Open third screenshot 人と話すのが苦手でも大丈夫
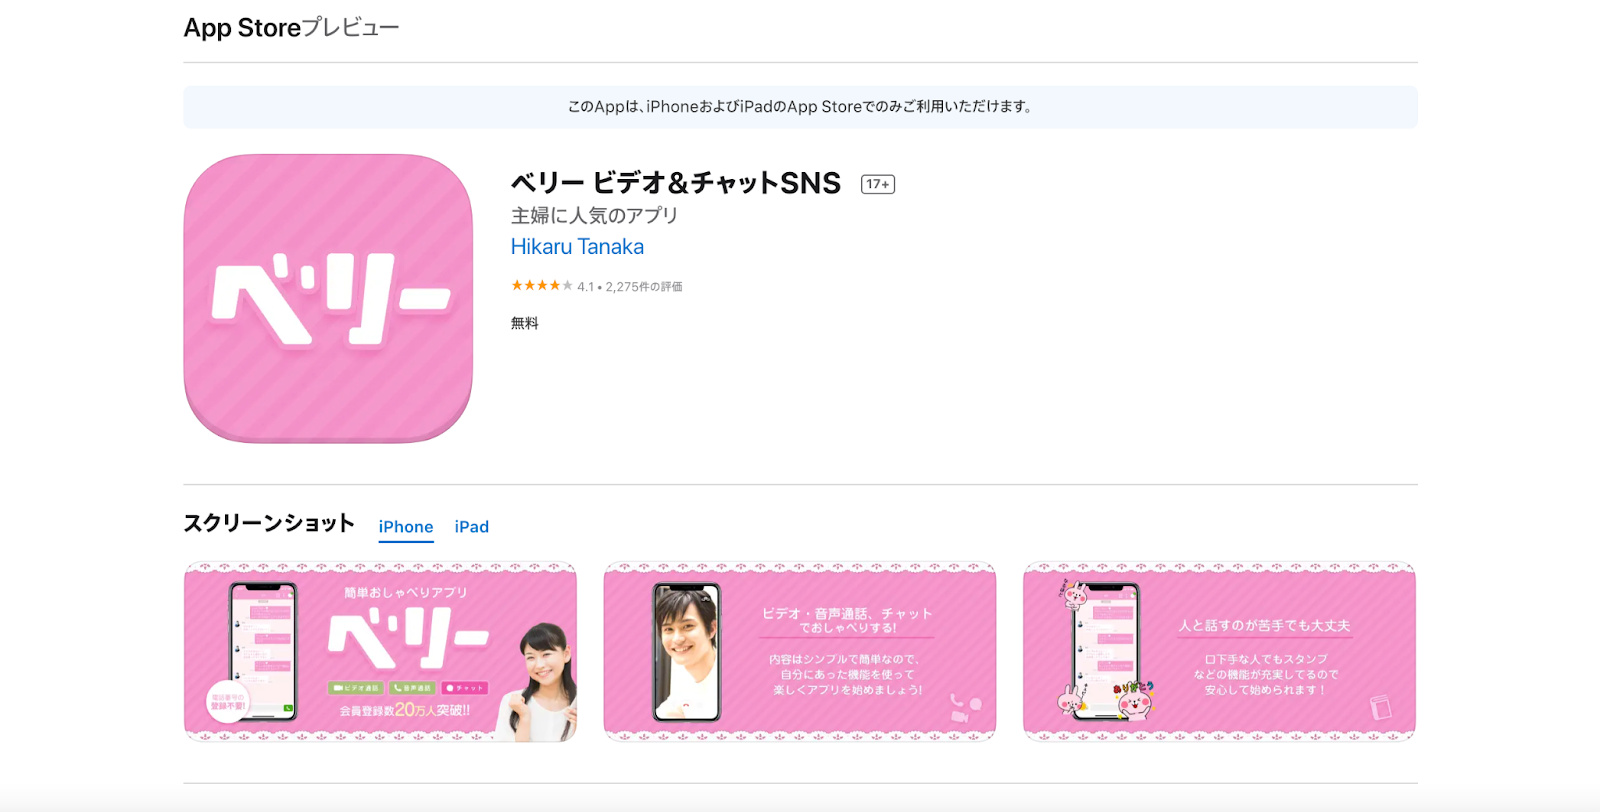The height and width of the screenshot is (812, 1600). pos(1219,652)
